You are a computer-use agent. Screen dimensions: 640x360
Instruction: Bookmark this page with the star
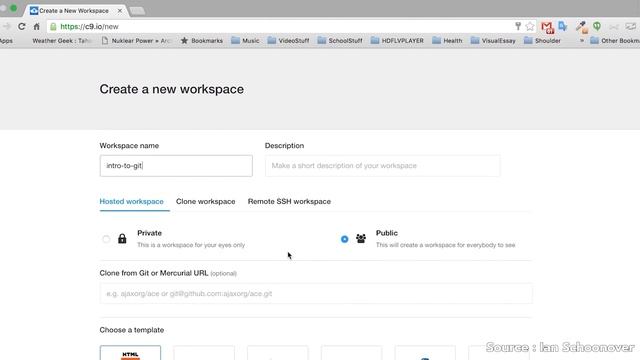[x=530, y=27]
